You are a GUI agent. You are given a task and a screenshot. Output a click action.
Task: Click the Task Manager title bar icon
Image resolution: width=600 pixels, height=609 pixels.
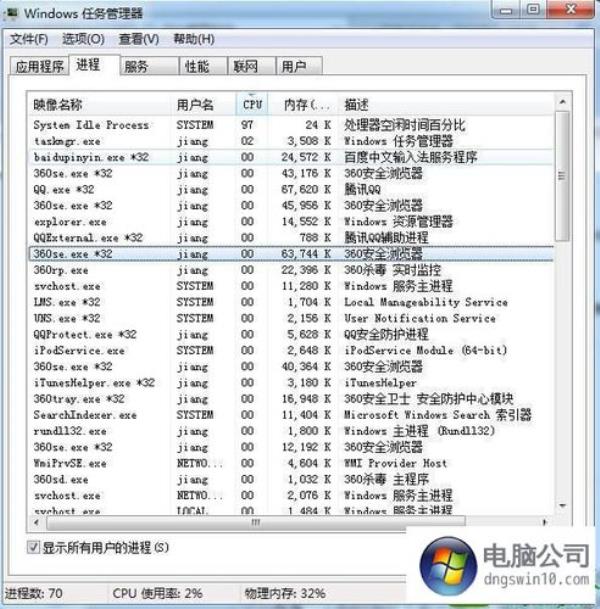pyautogui.click(x=12, y=14)
